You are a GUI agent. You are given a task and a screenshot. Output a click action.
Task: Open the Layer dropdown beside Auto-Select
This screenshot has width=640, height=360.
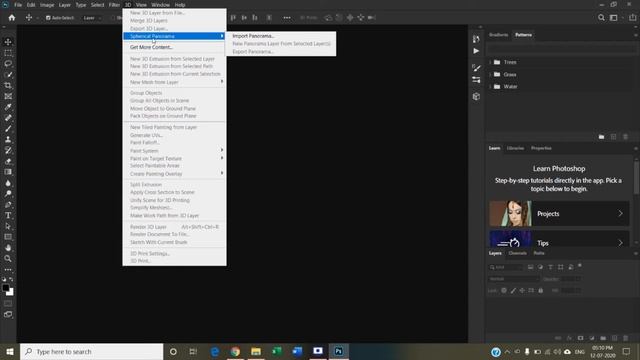[92, 18]
